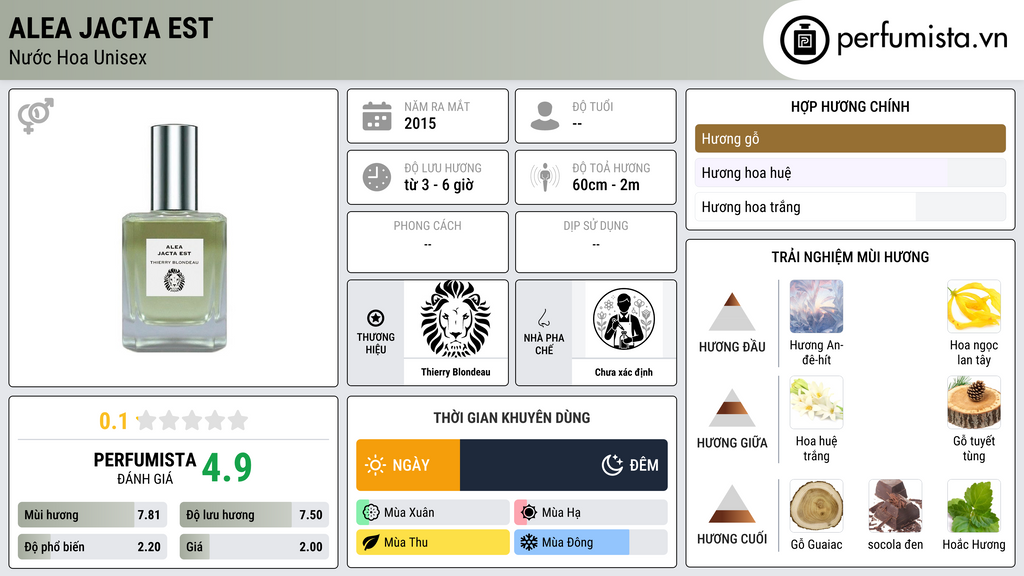
Task: Select the Hoa ngọc lan tây note image
Action: point(974,306)
